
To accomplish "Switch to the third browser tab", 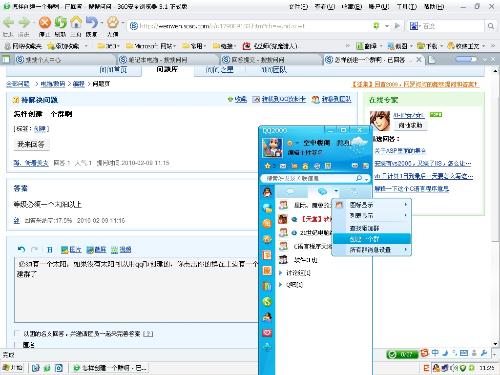I will [x=271, y=60].
